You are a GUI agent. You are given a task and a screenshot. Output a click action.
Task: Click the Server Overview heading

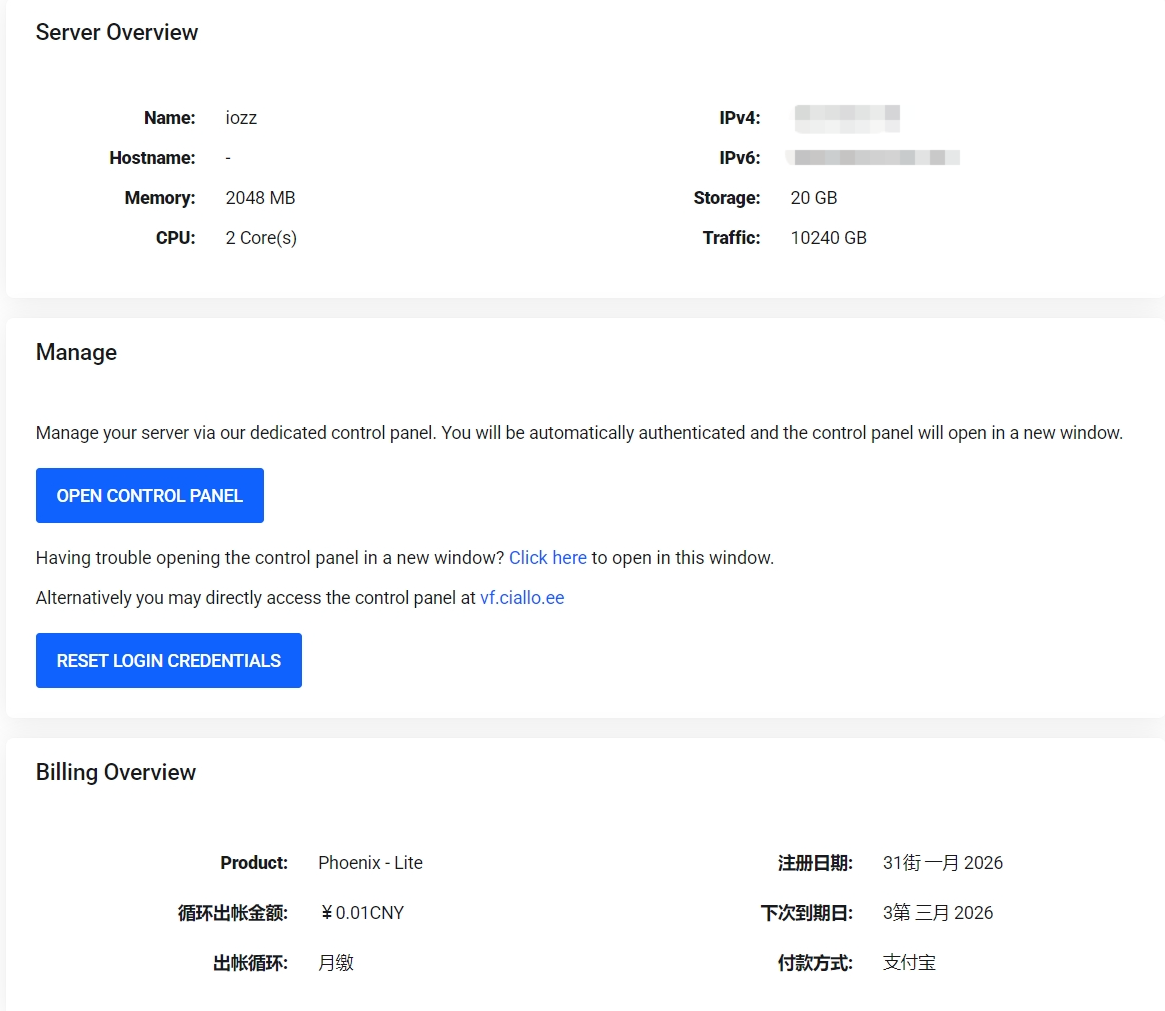tap(117, 32)
